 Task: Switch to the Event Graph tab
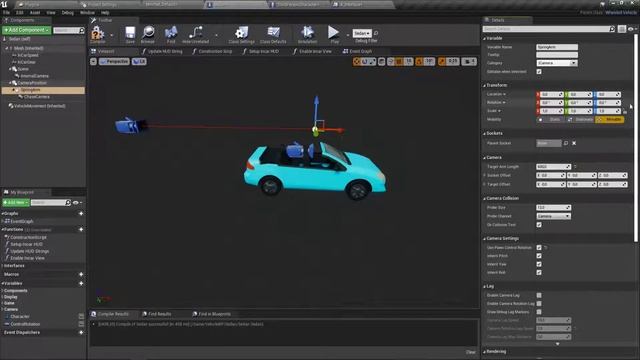click(358, 51)
